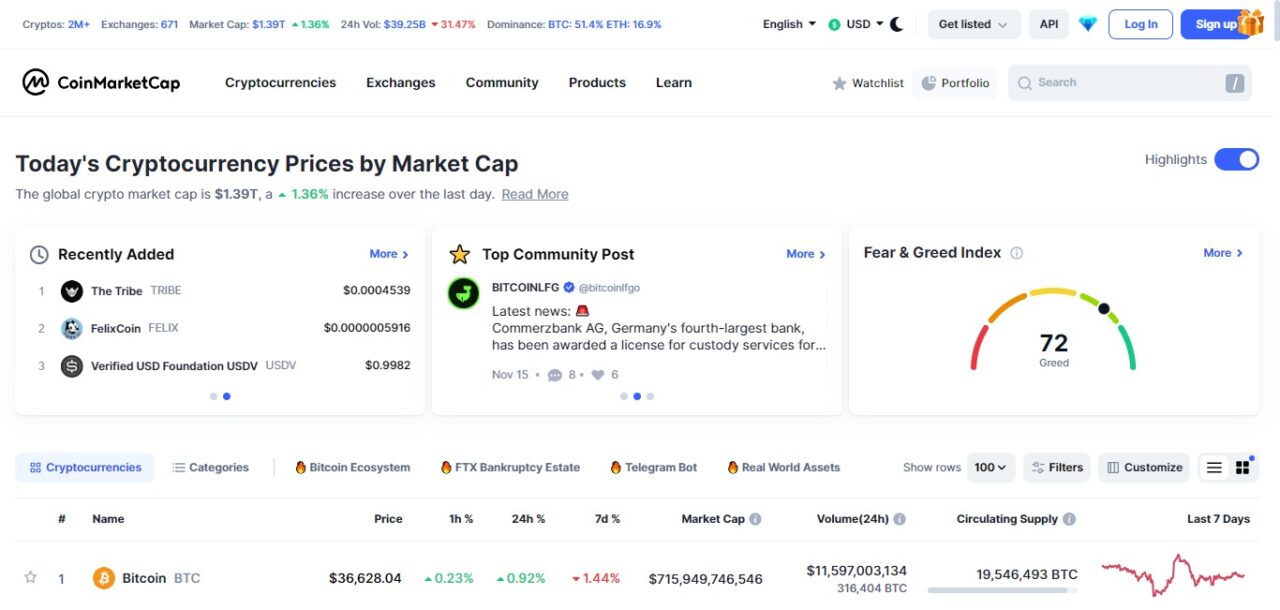Turn off the Highlights switch
The height and width of the screenshot is (610, 1280).
coord(1237,159)
